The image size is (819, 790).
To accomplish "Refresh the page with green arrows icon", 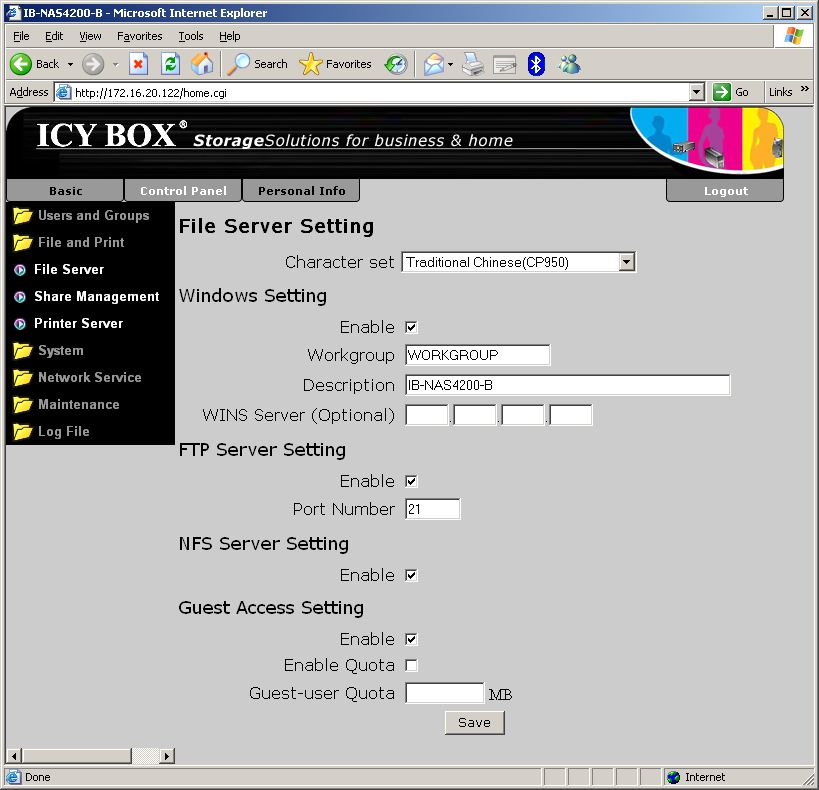I will click(170, 64).
